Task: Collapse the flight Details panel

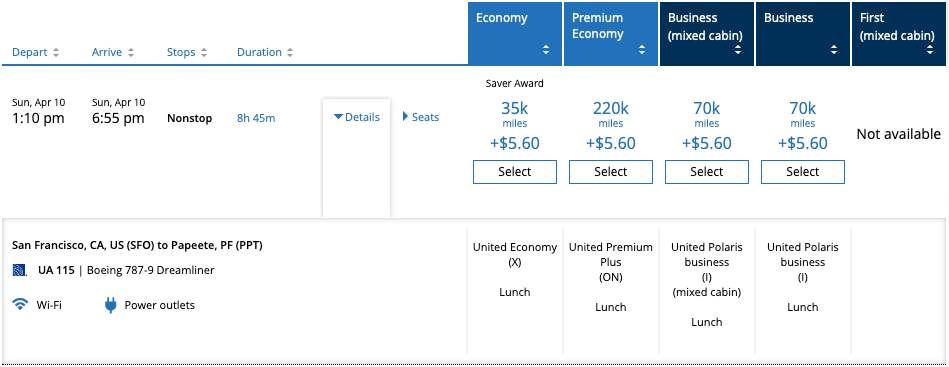Action: click(x=357, y=117)
